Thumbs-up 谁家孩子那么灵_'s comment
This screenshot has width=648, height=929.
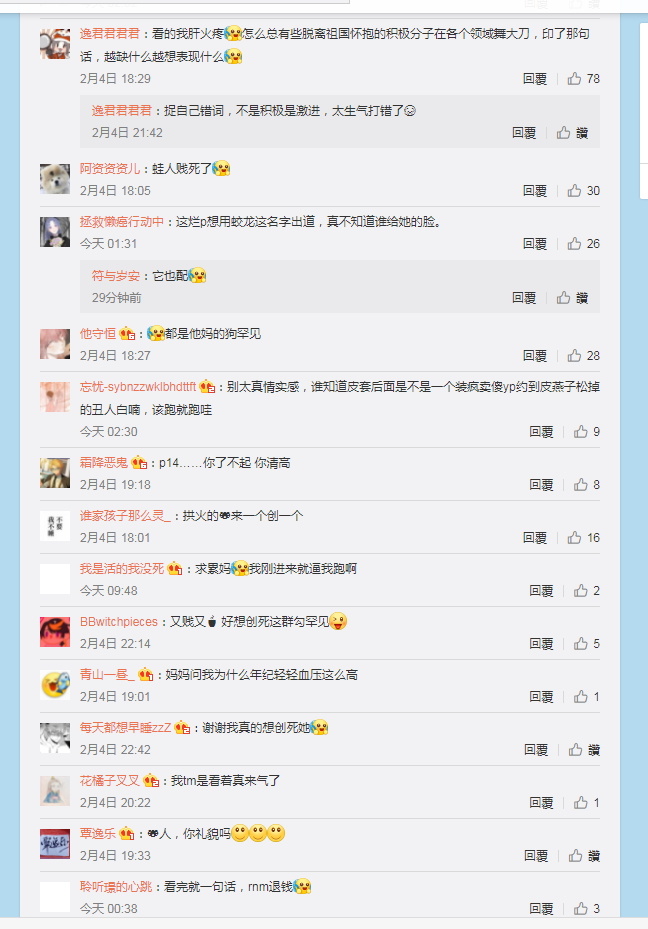click(574, 537)
